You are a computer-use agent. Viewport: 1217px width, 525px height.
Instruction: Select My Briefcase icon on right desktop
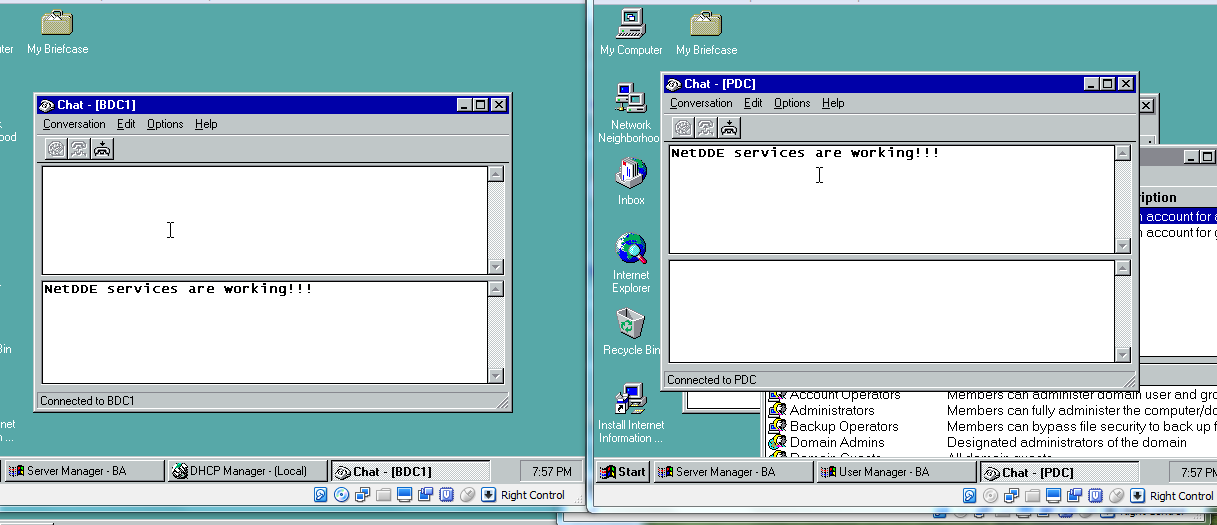(x=706, y=31)
